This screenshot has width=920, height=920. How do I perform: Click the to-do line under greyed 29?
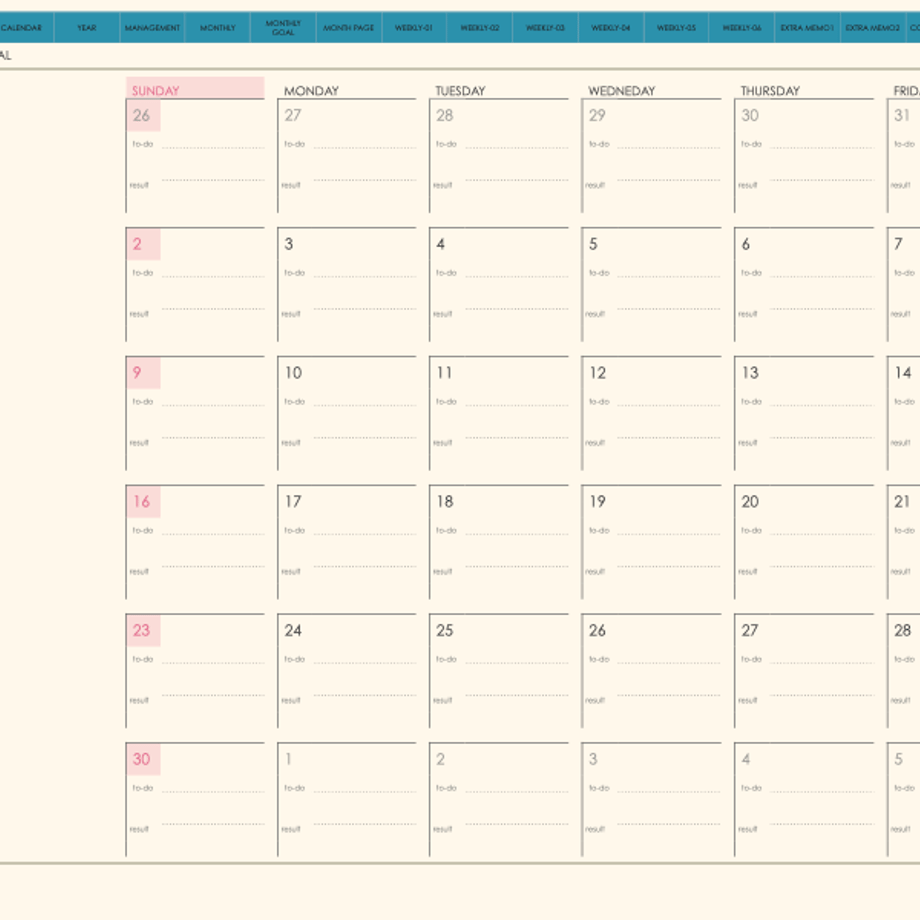669,147
